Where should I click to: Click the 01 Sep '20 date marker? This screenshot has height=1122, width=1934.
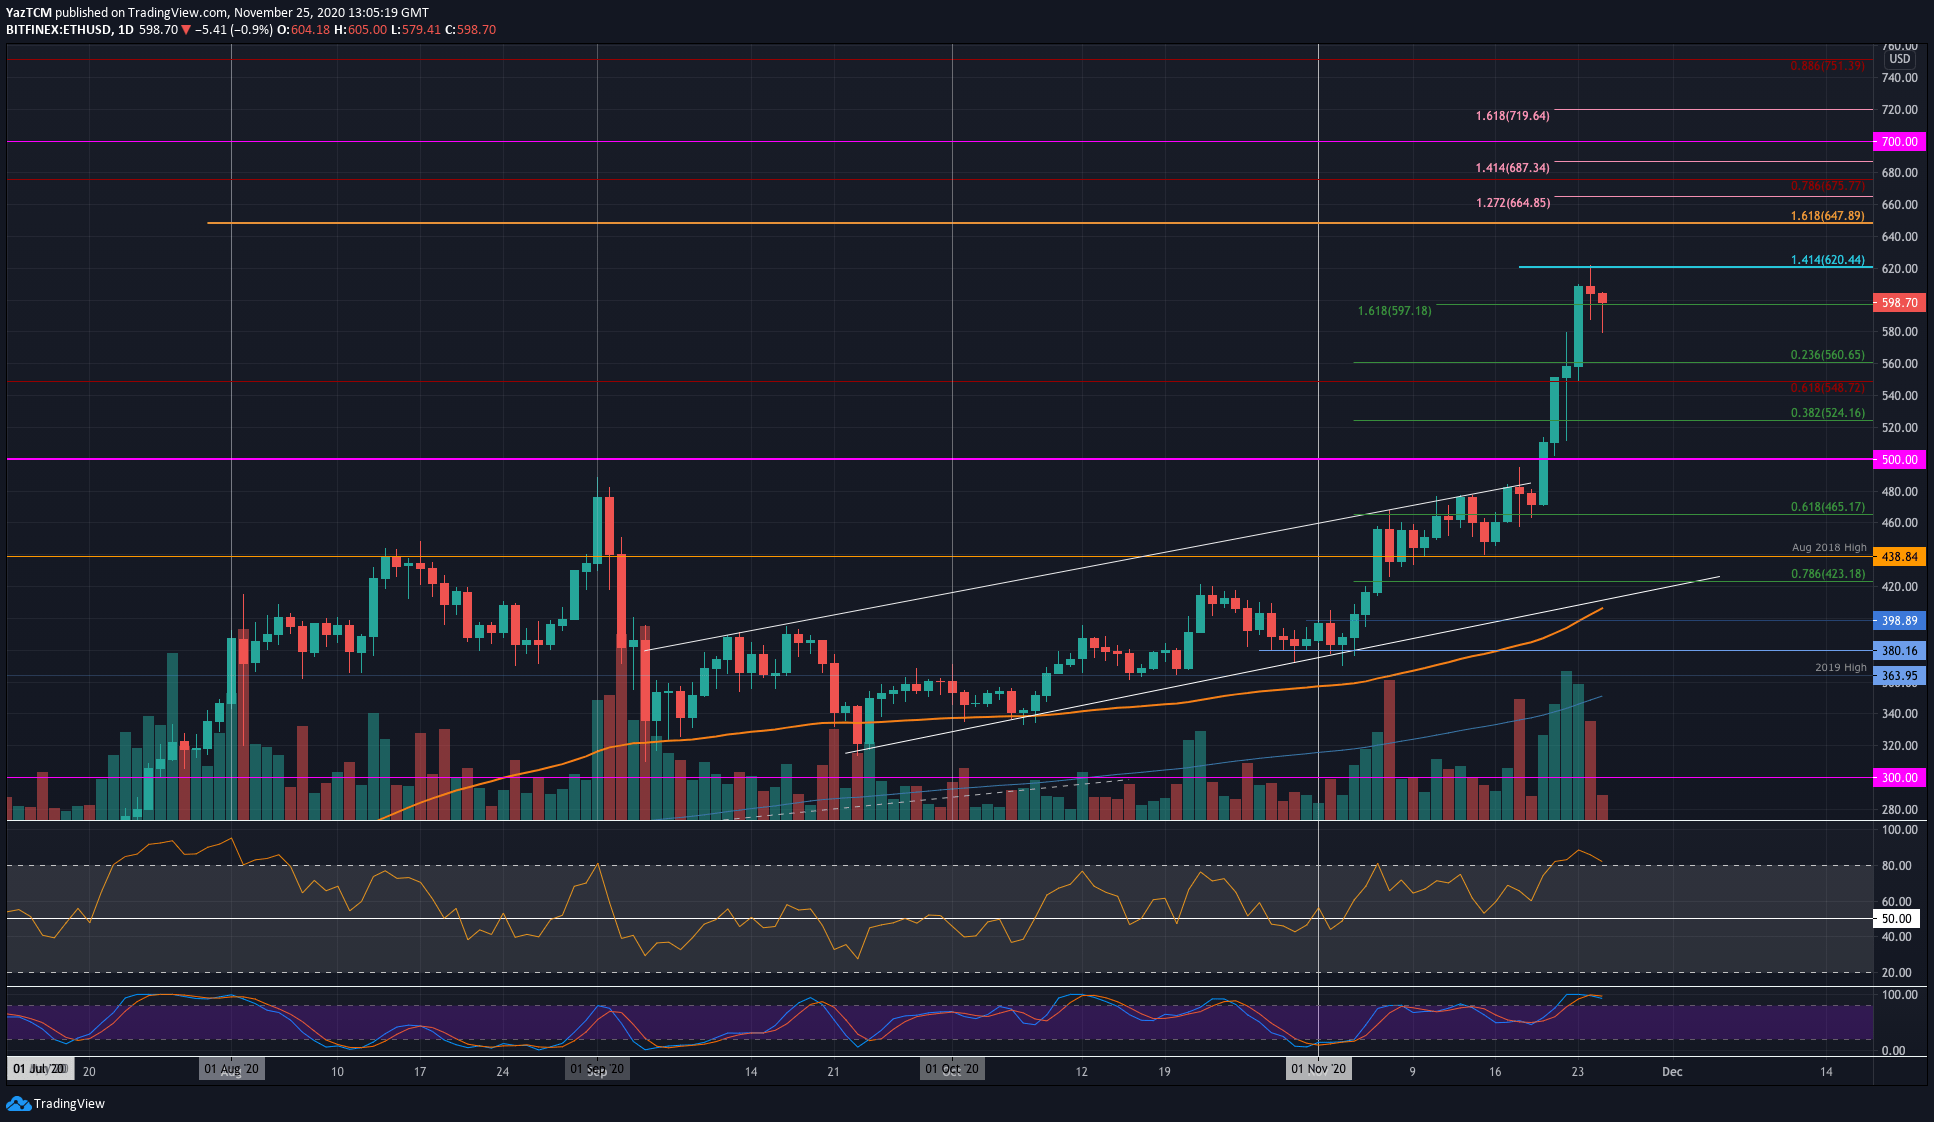597,1069
